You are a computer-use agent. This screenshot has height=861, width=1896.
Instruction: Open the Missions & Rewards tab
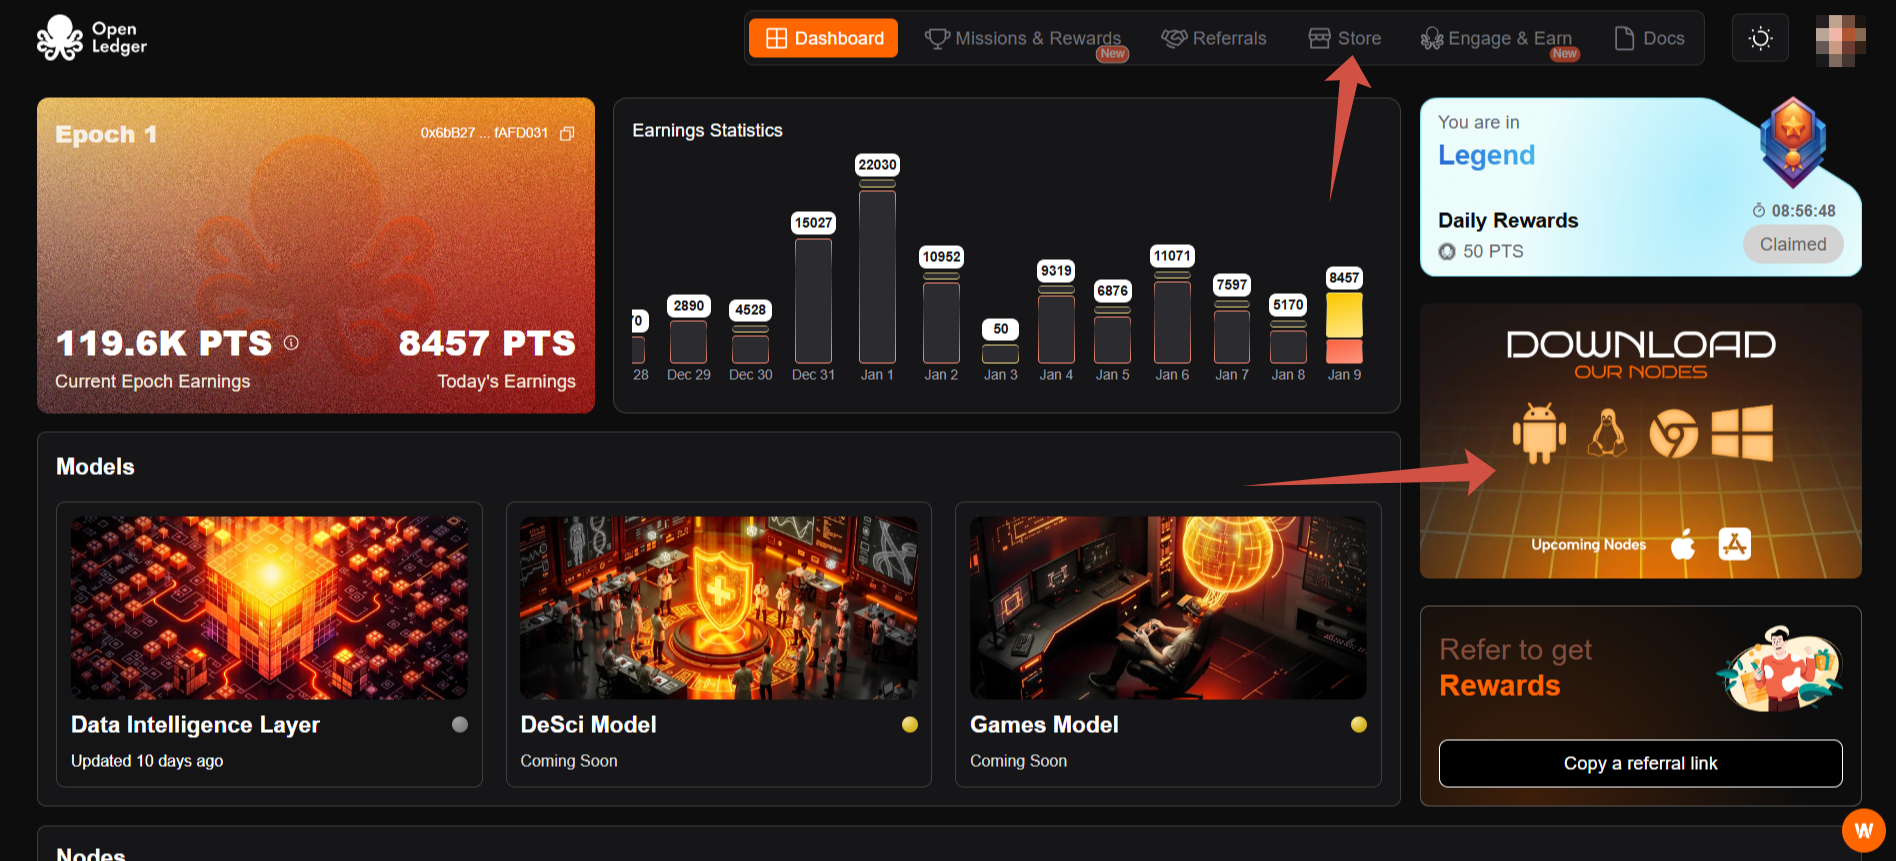pos(1023,39)
